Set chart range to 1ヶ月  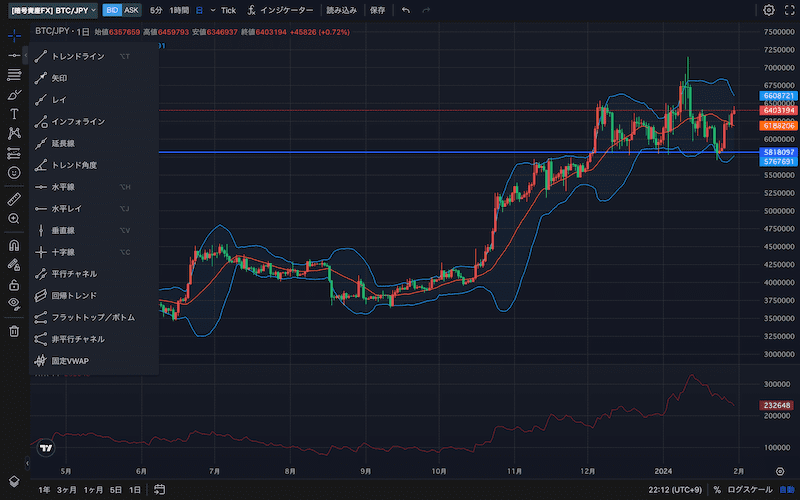point(93,490)
